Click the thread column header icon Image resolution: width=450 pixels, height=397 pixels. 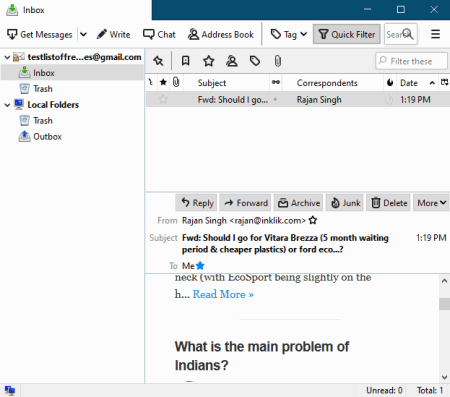(x=151, y=82)
